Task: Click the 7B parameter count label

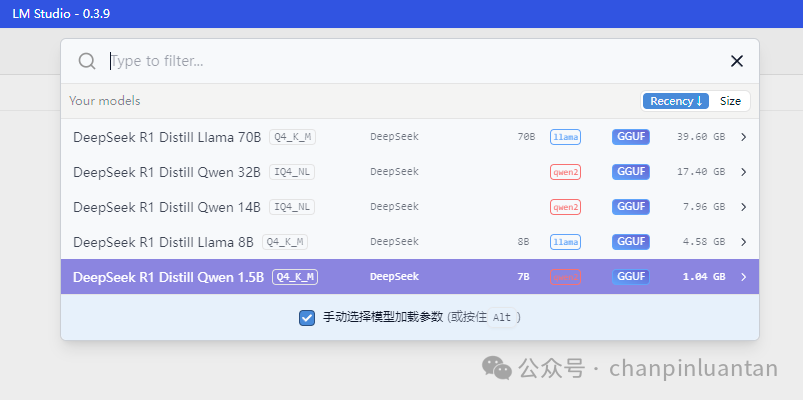Action: (523, 277)
